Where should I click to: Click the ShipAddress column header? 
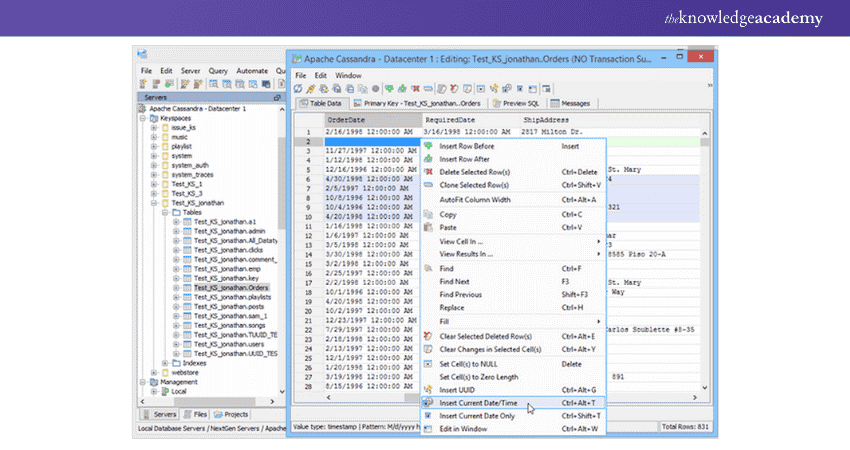[x=609, y=120]
